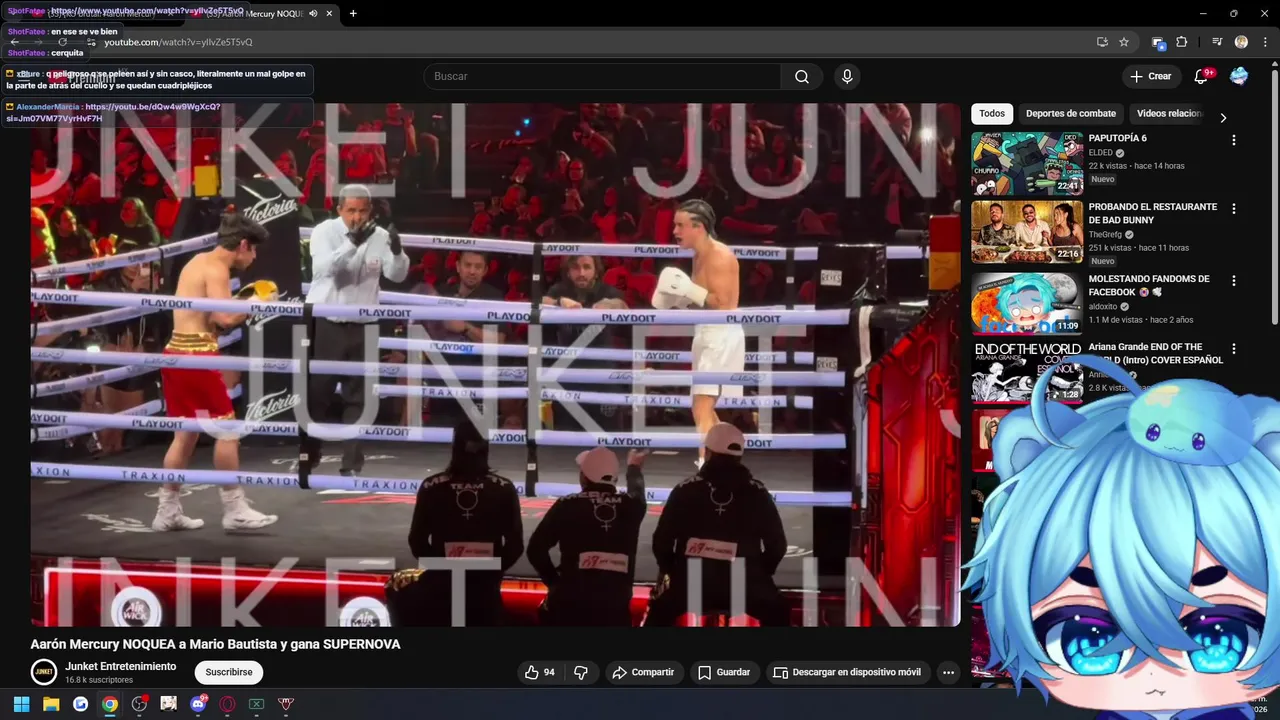Viewport: 1280px width, 720px height.
Task: Open Chrome from the taskbar
Action: [110, 704]
